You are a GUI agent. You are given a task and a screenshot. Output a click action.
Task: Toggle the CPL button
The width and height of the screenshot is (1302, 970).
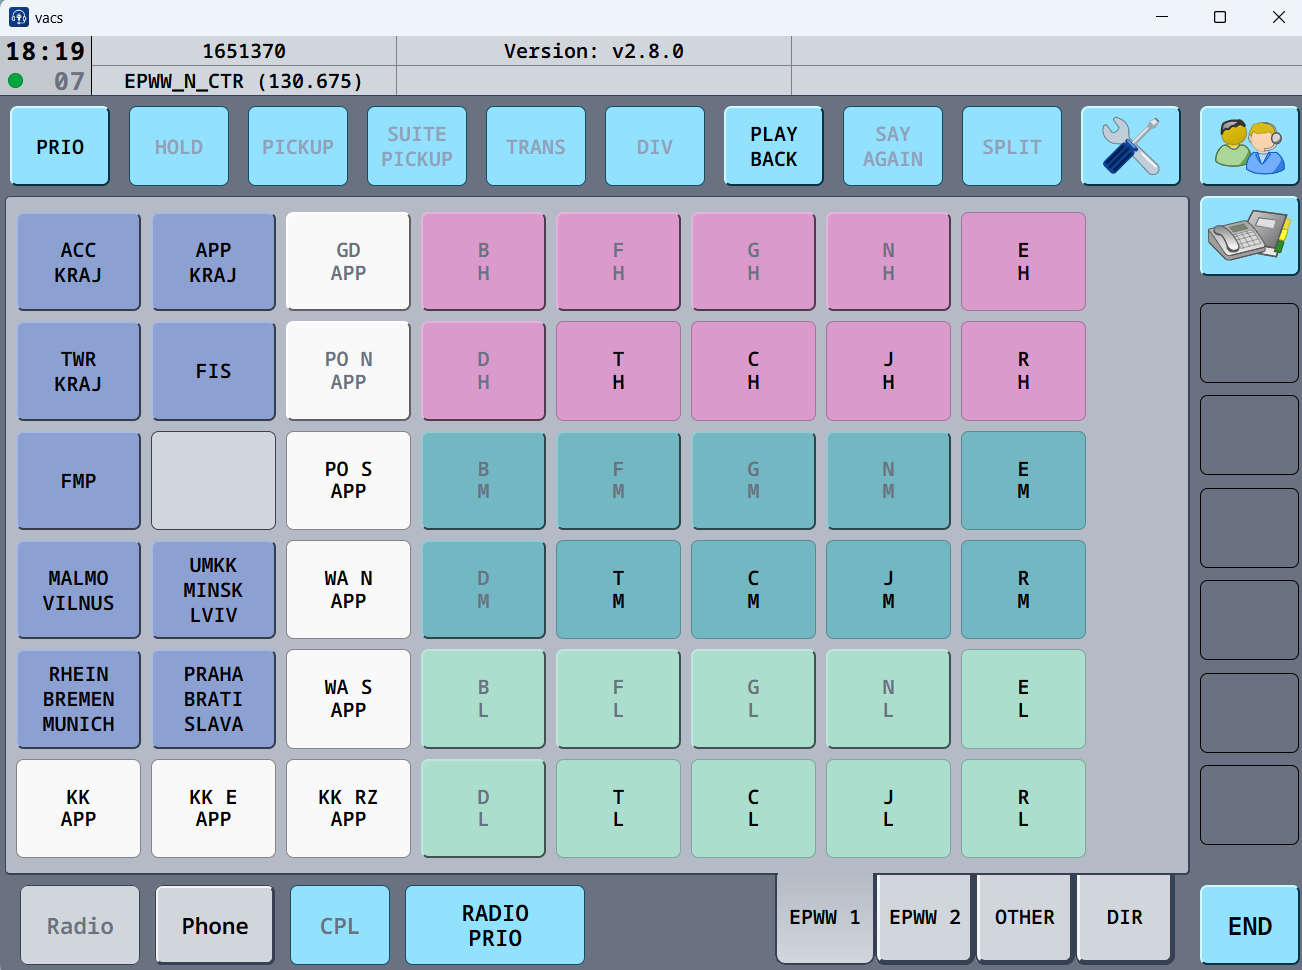340,925
